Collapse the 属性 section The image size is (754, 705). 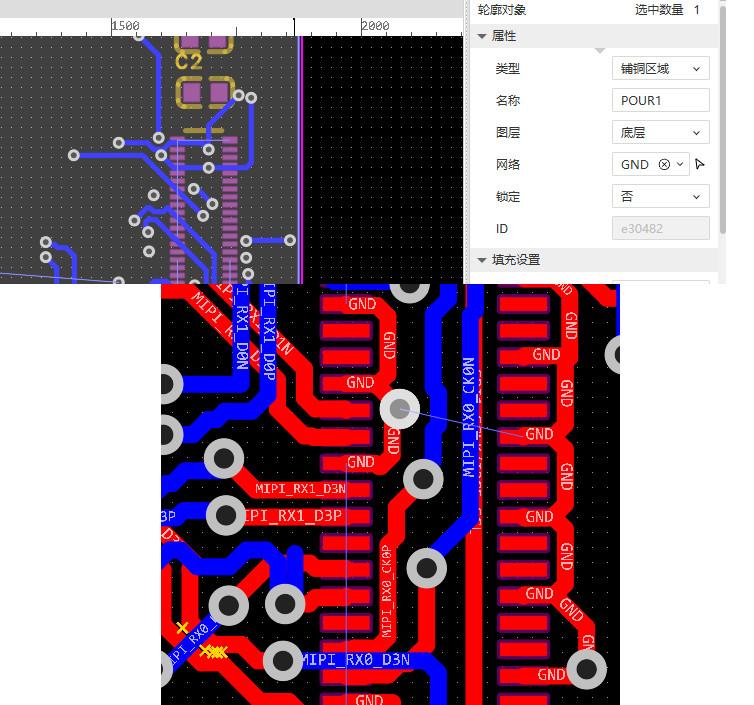click(x=483, y=36)
